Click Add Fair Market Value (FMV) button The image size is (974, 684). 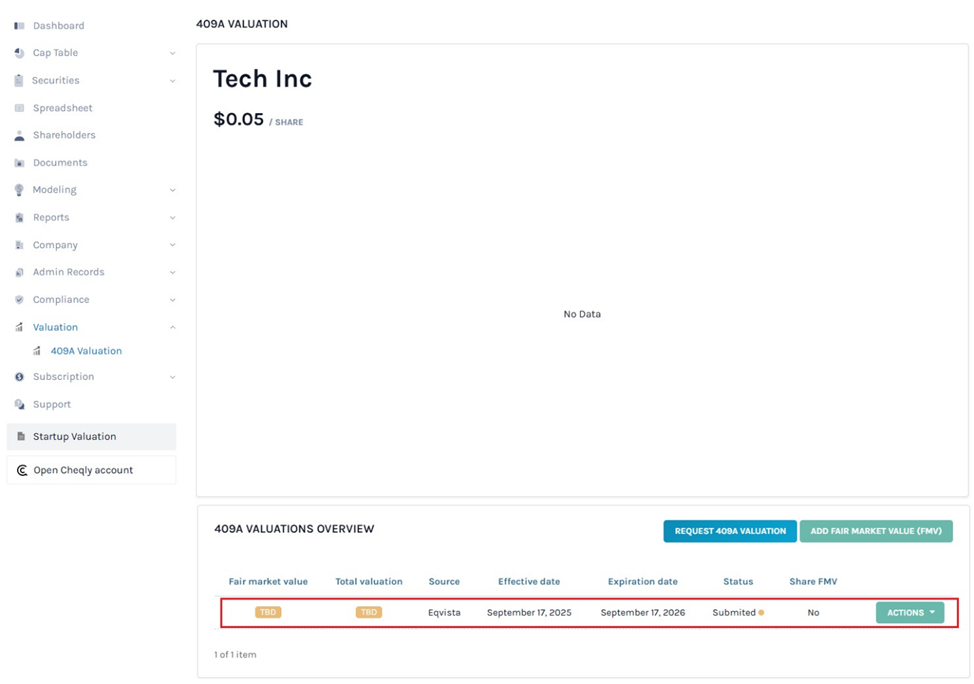coord(875,531)
